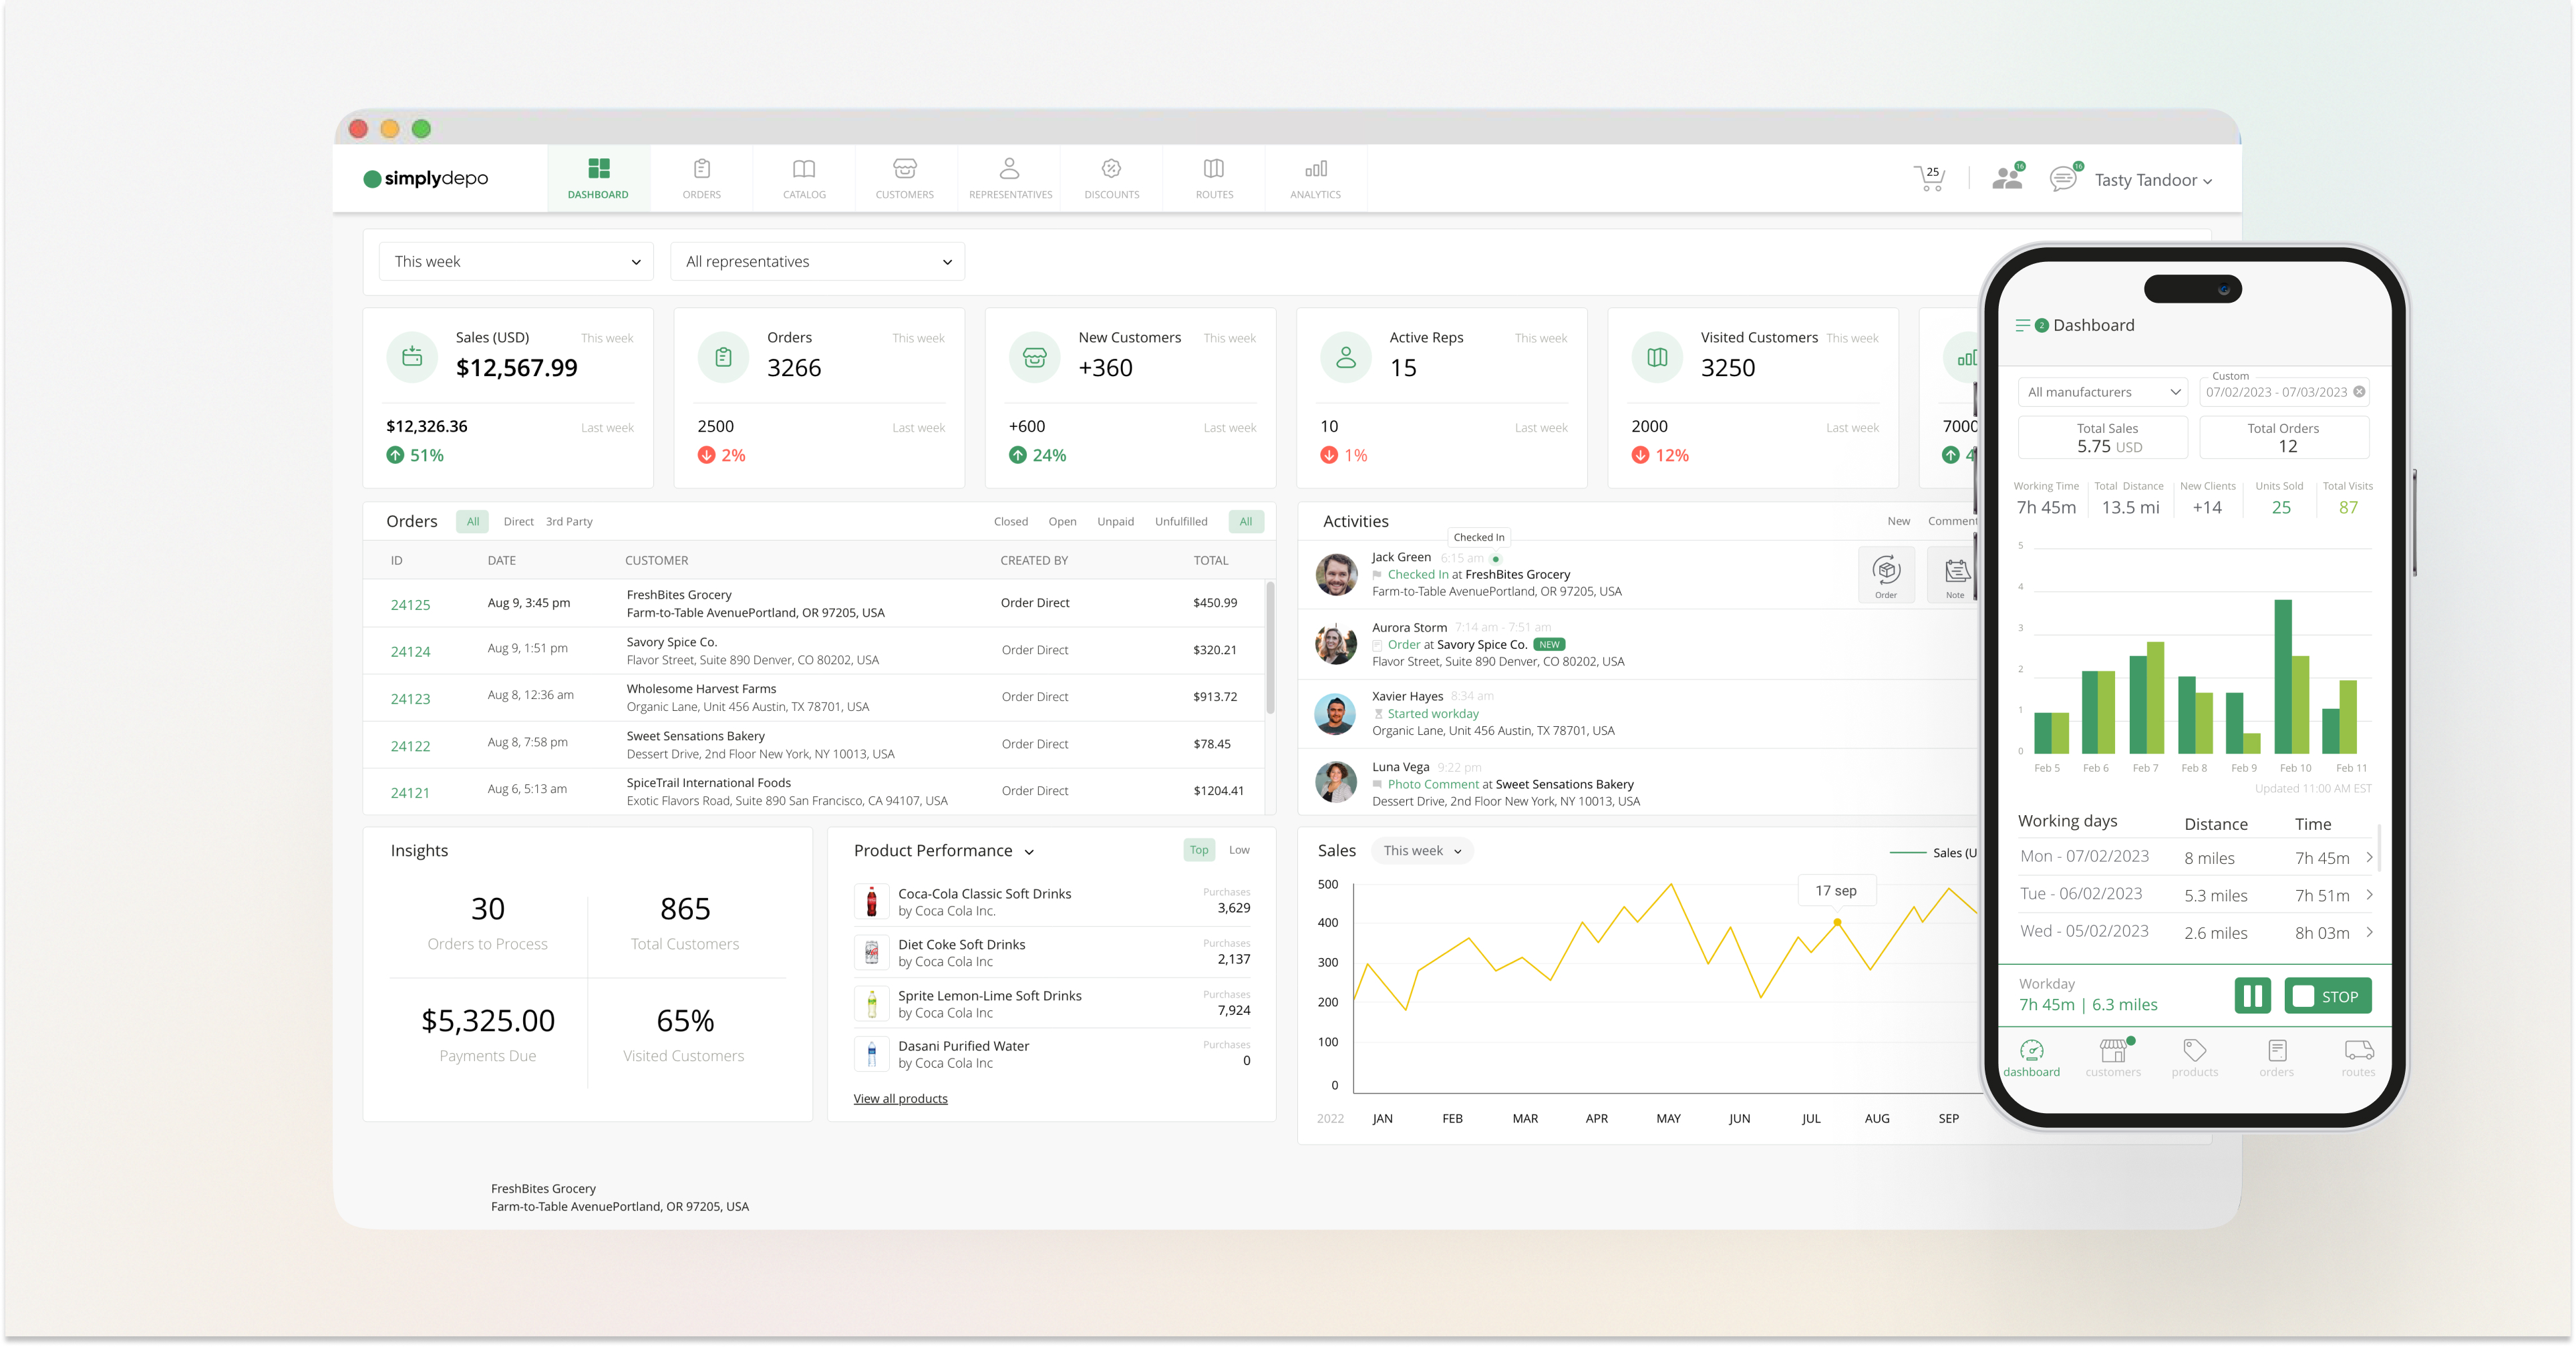Go to the Analytics section
Image resolution: width=2576 pixels, height=1347 pixels.
(x=1315, y=178)
